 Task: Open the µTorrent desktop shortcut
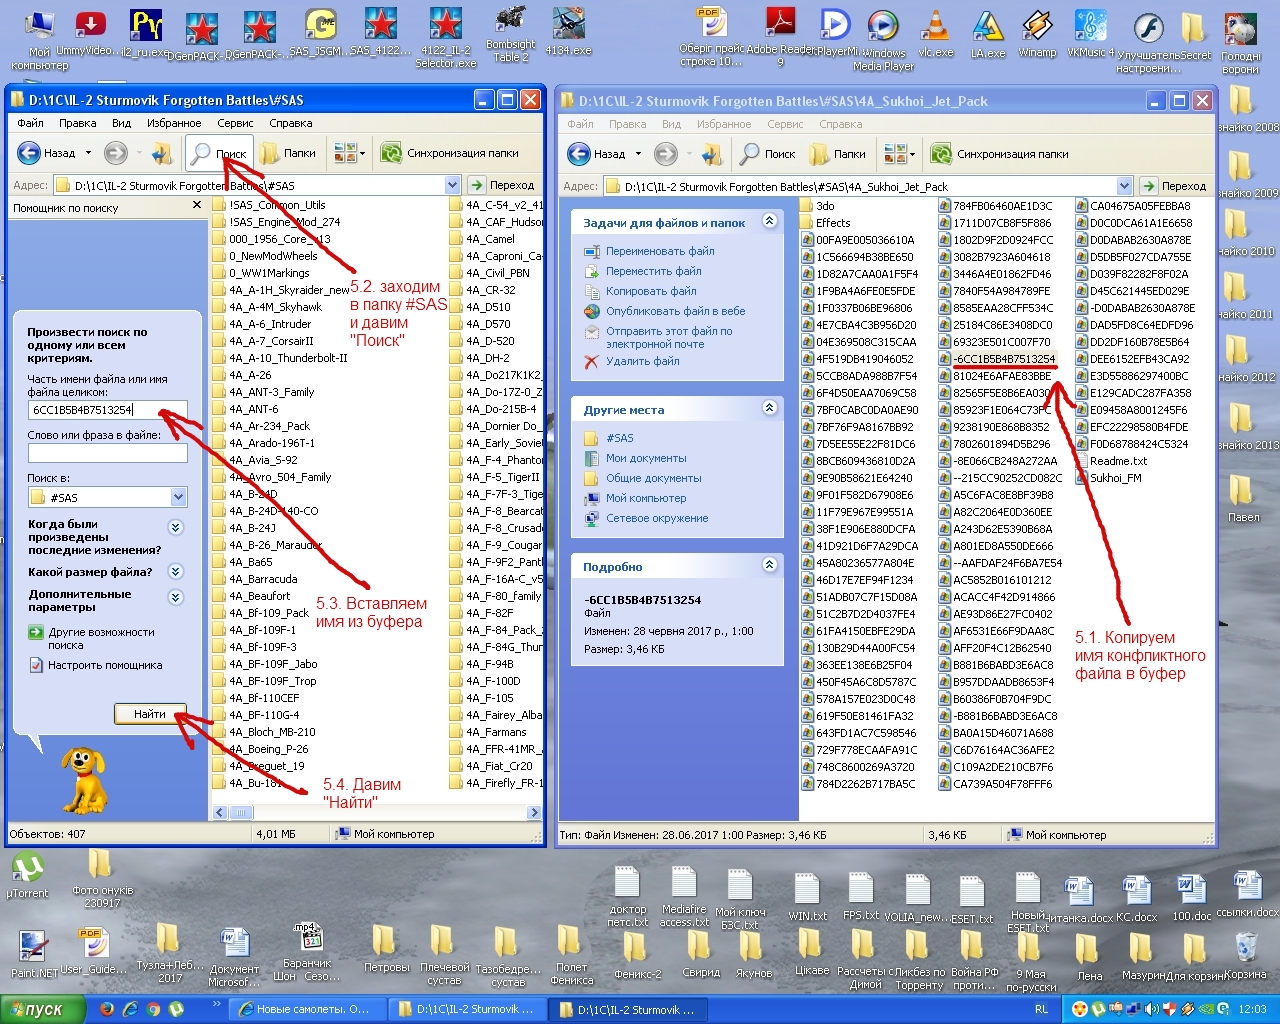27,867
